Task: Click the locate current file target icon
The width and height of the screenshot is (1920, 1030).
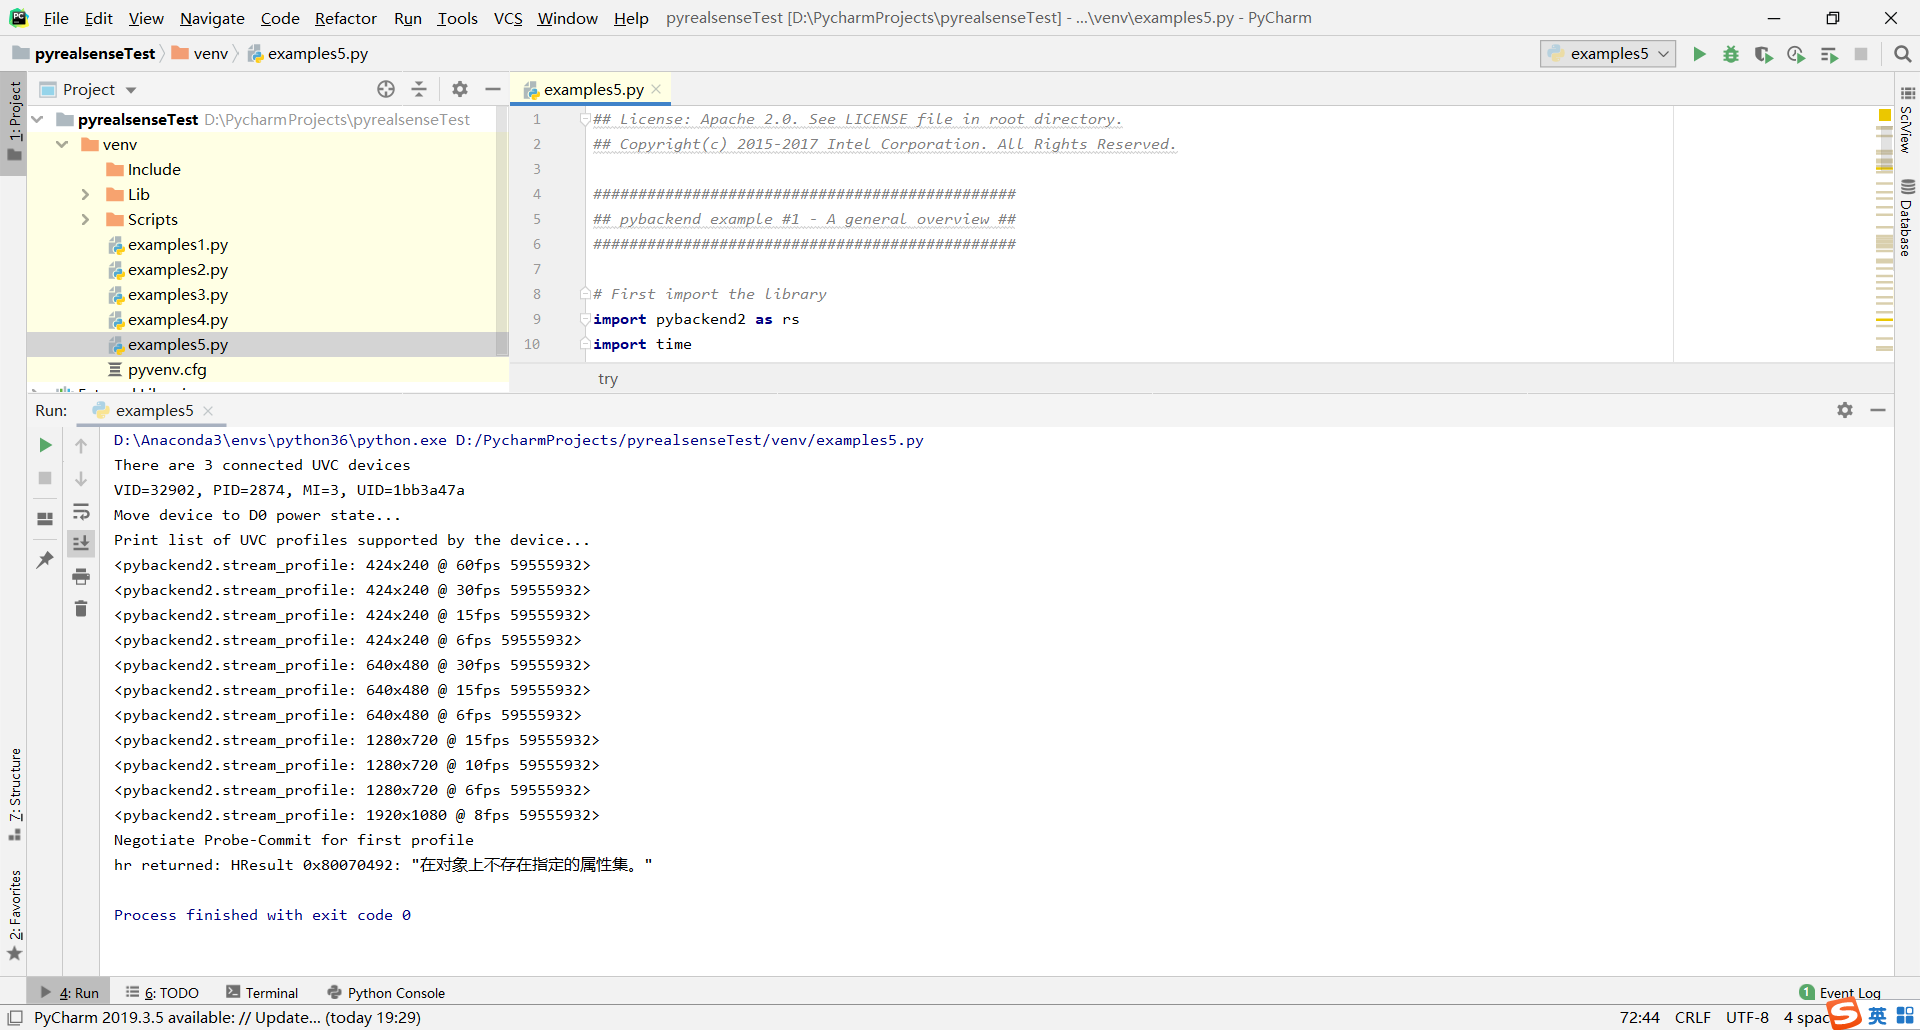Action: coord(386,89)
